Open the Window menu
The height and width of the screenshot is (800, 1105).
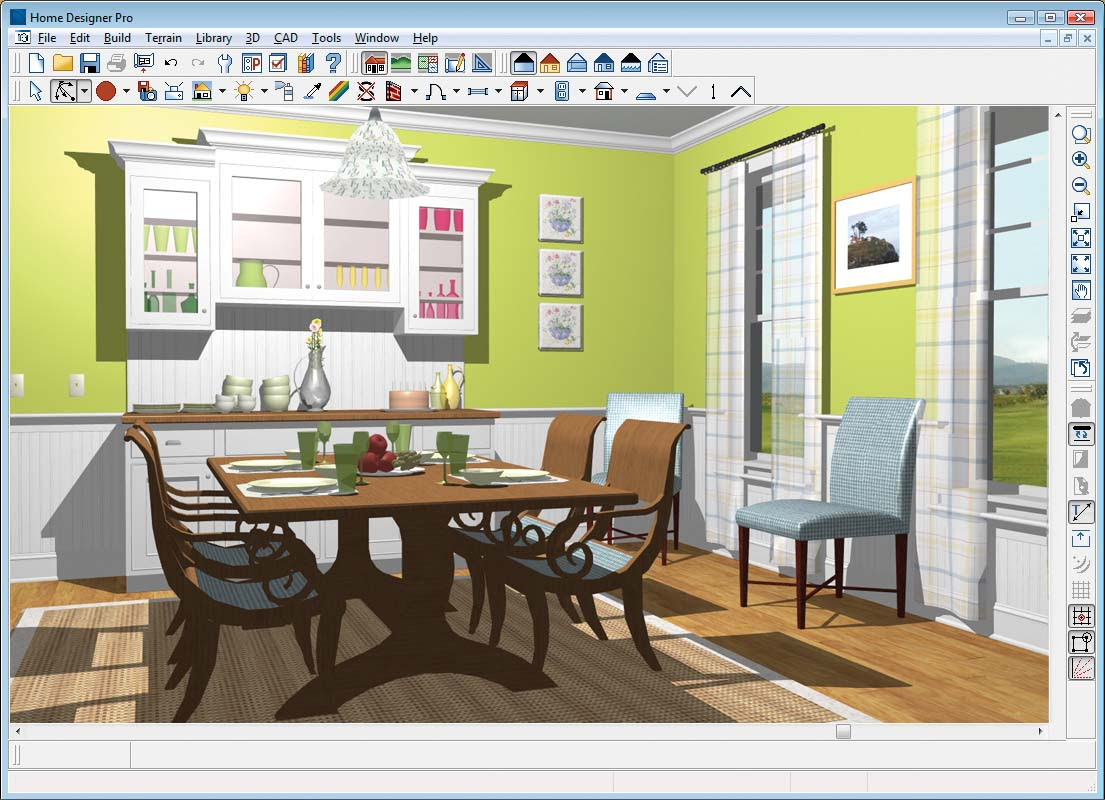pyautogui.click(x=376, y=38)
